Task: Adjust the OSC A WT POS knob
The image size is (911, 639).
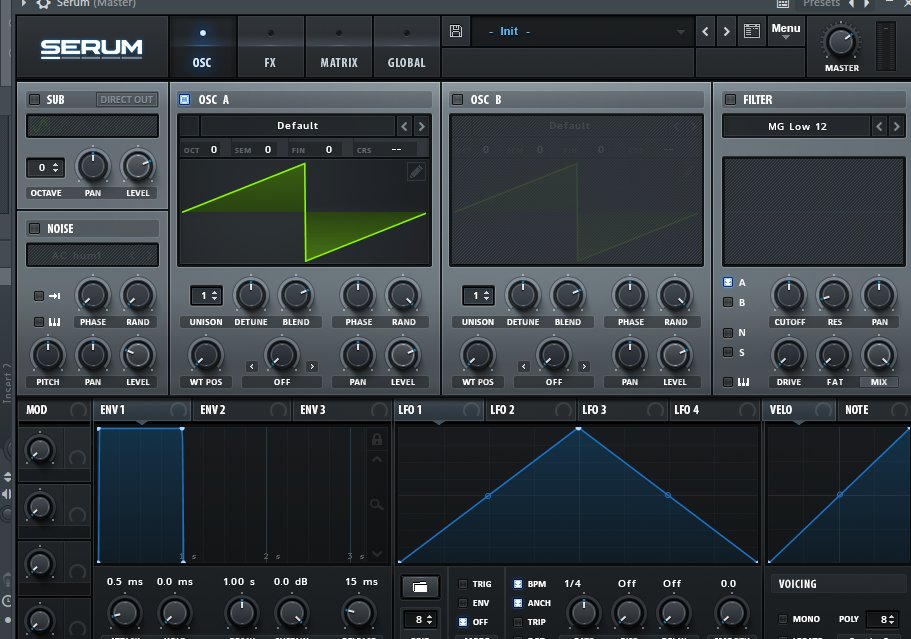Action: click(206, 355)
